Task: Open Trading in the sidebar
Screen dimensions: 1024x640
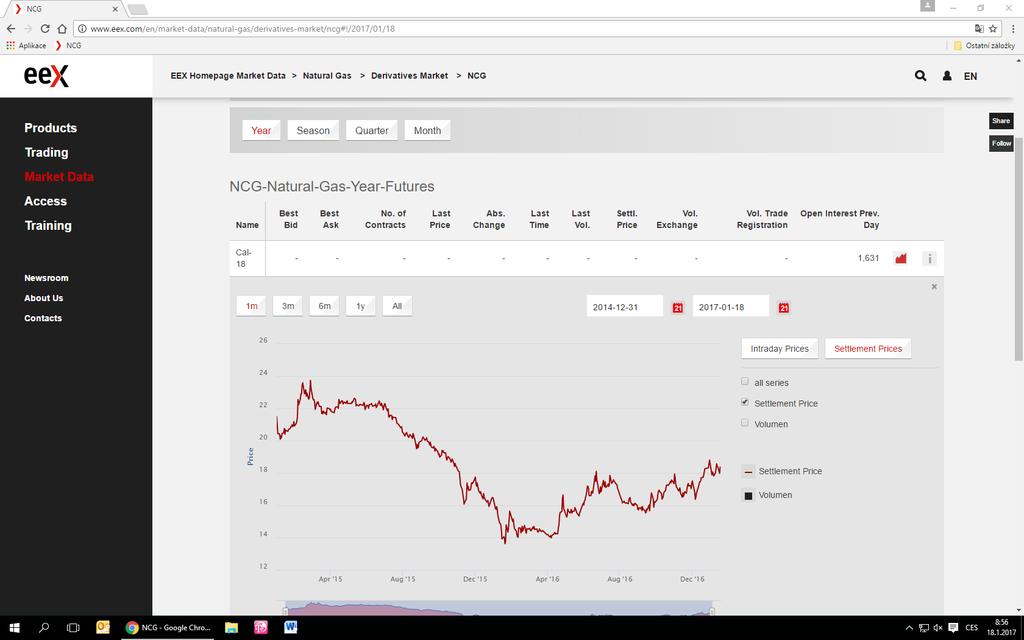Action: tap(46, 152)
